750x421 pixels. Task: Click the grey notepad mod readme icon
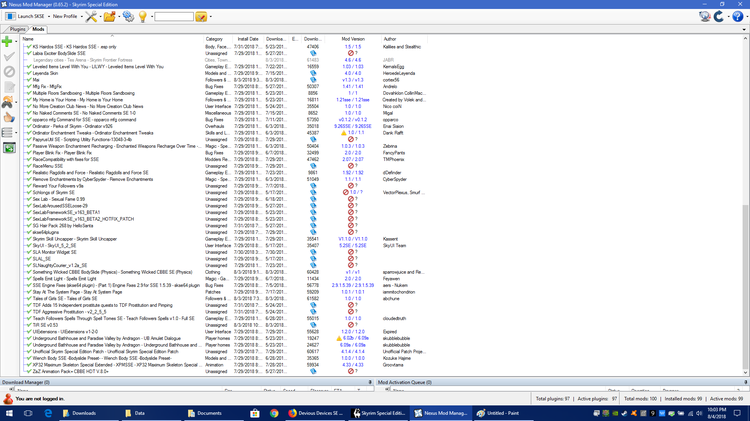click(x=9, y=87)
